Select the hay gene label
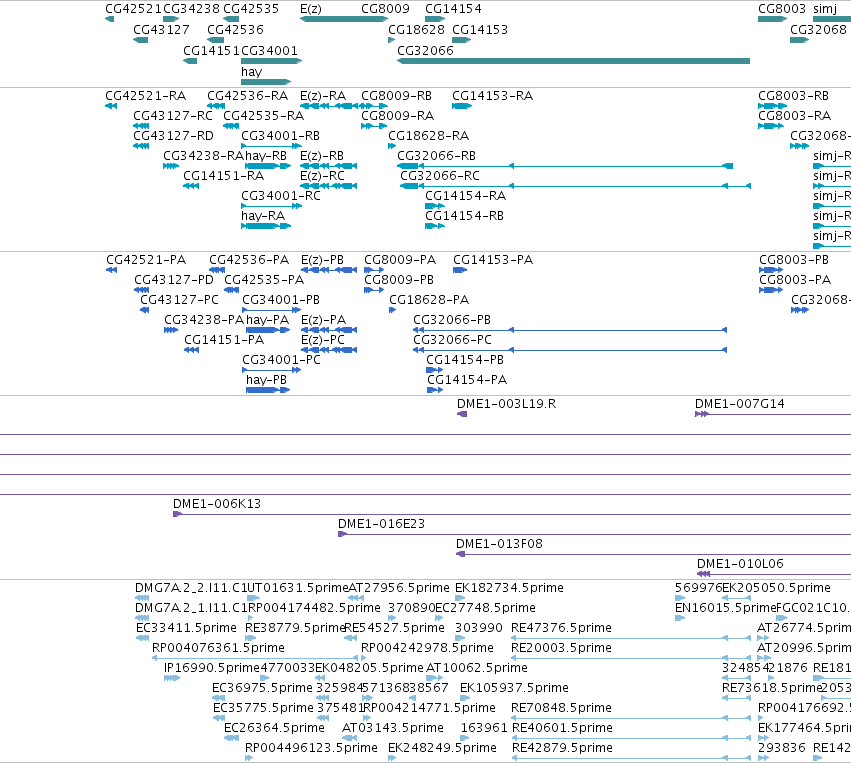 click(x=251, y=72)
